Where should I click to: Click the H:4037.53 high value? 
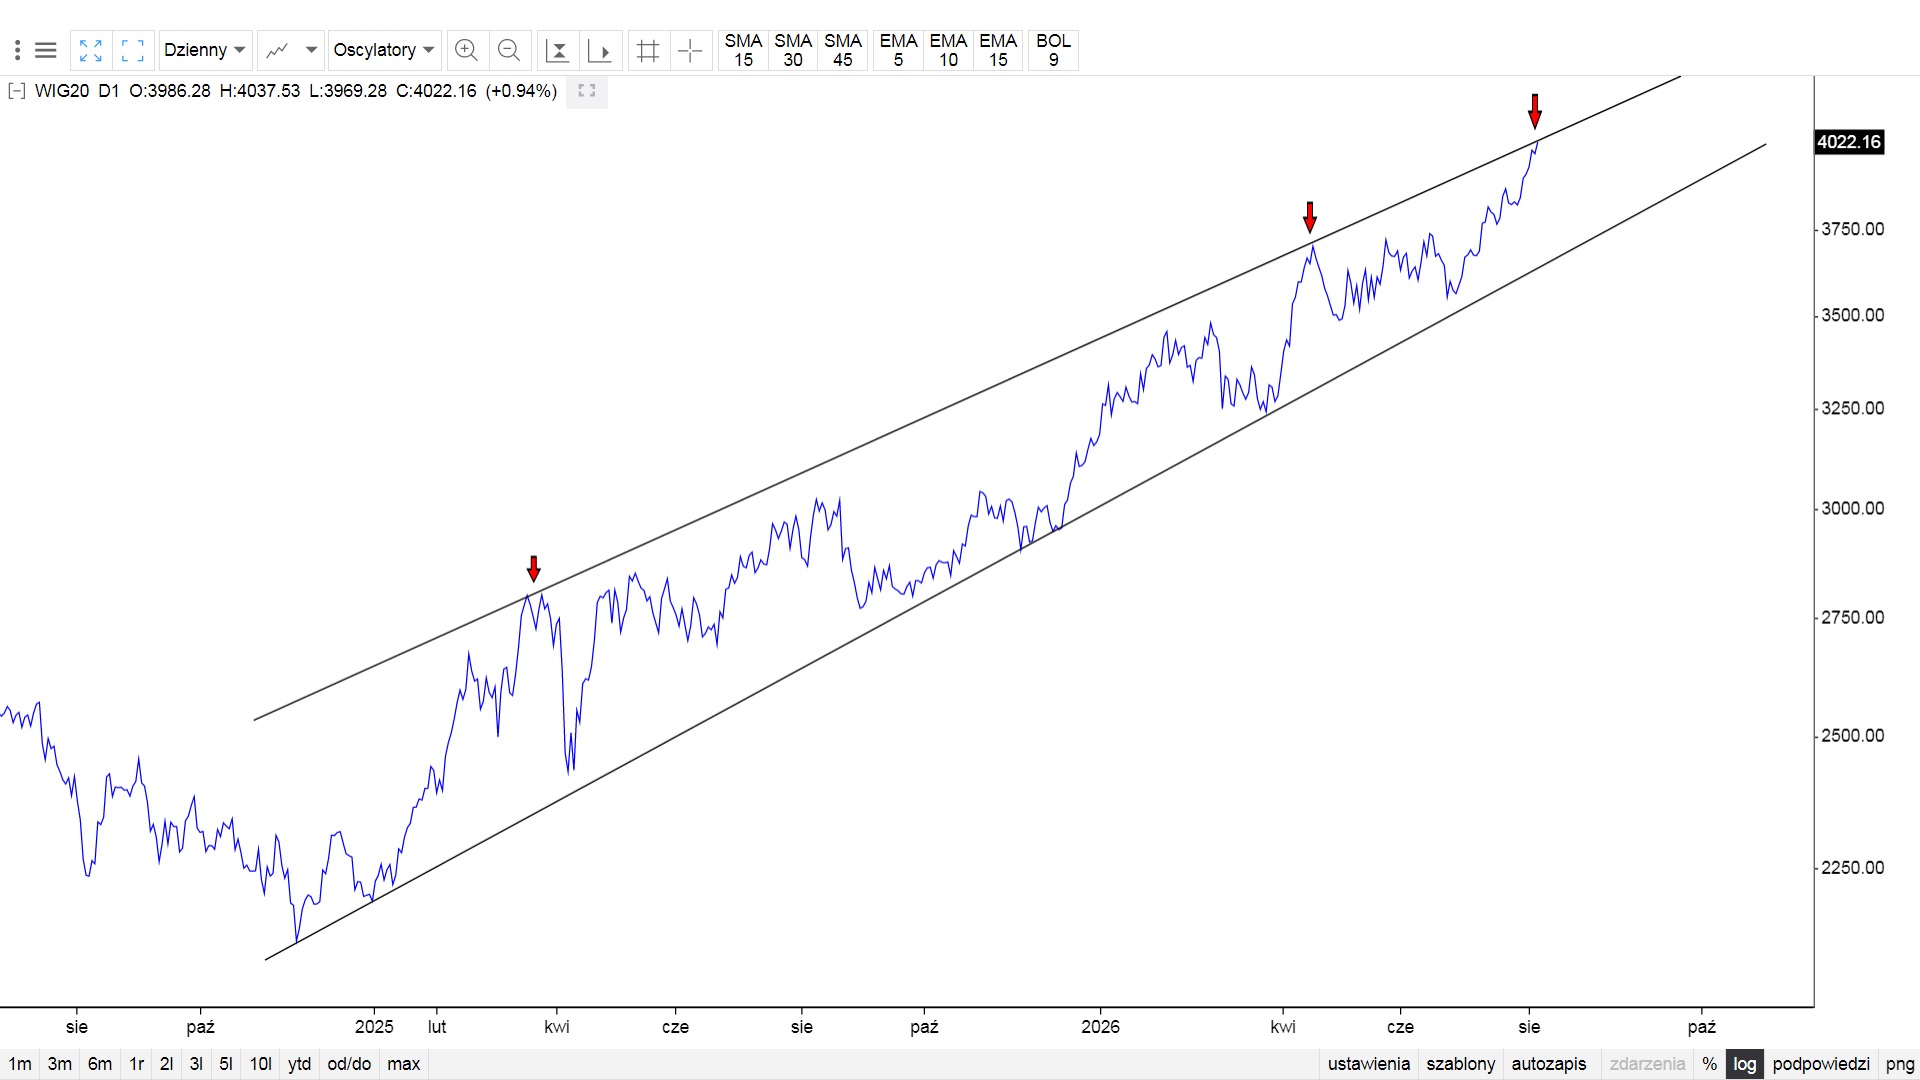[259, 91]
